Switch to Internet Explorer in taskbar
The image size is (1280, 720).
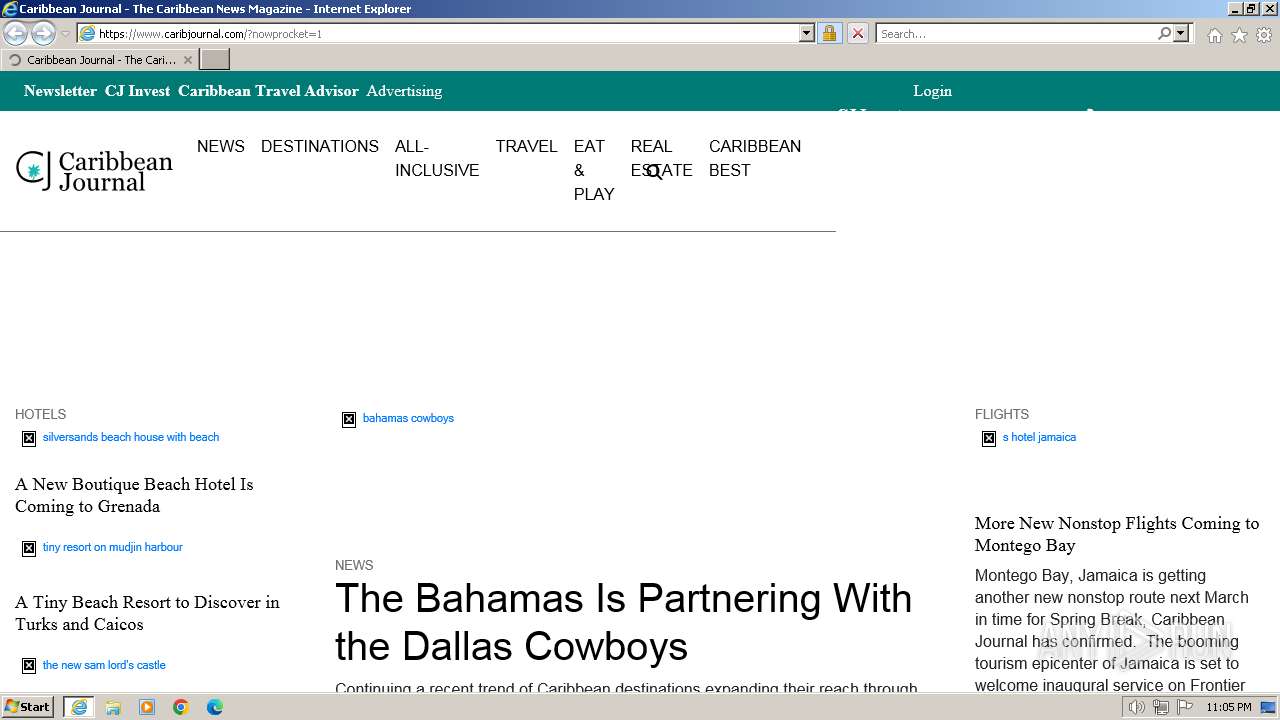click(79, 707)
